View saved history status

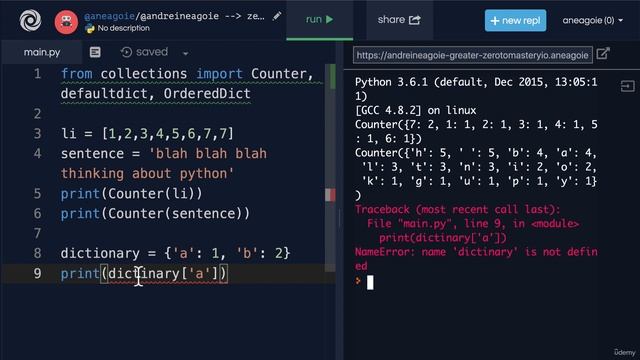tap(144, 52)
